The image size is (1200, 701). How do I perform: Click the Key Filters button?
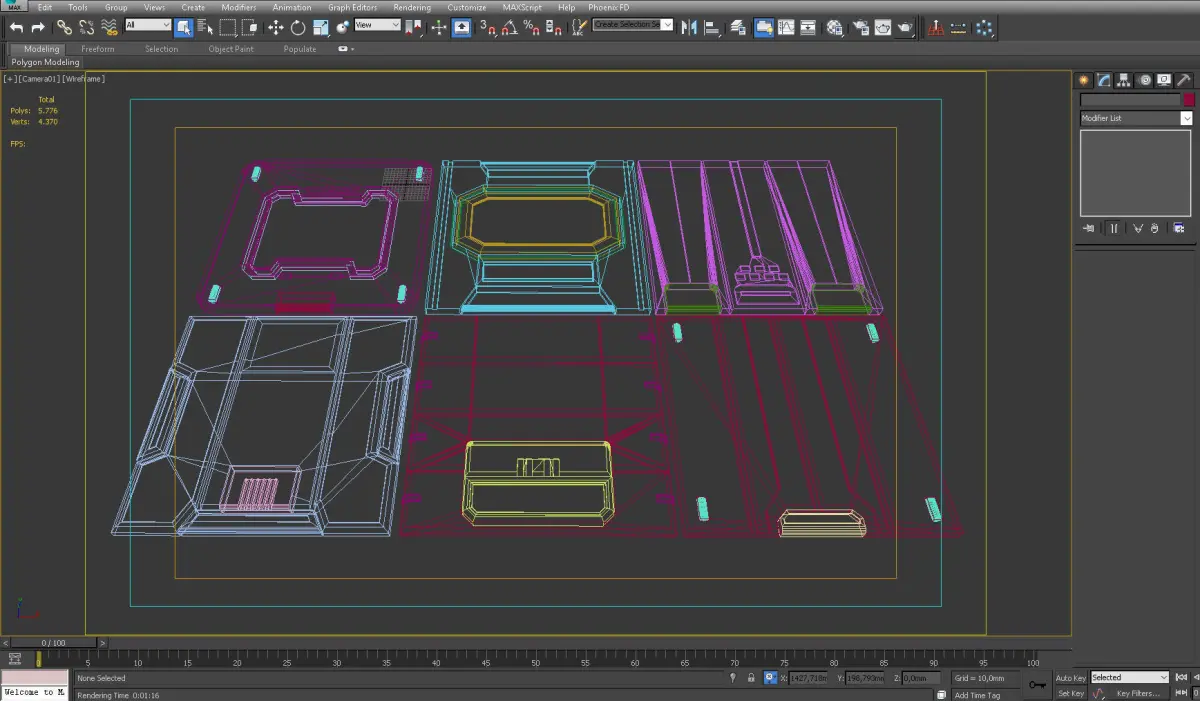1138,693
